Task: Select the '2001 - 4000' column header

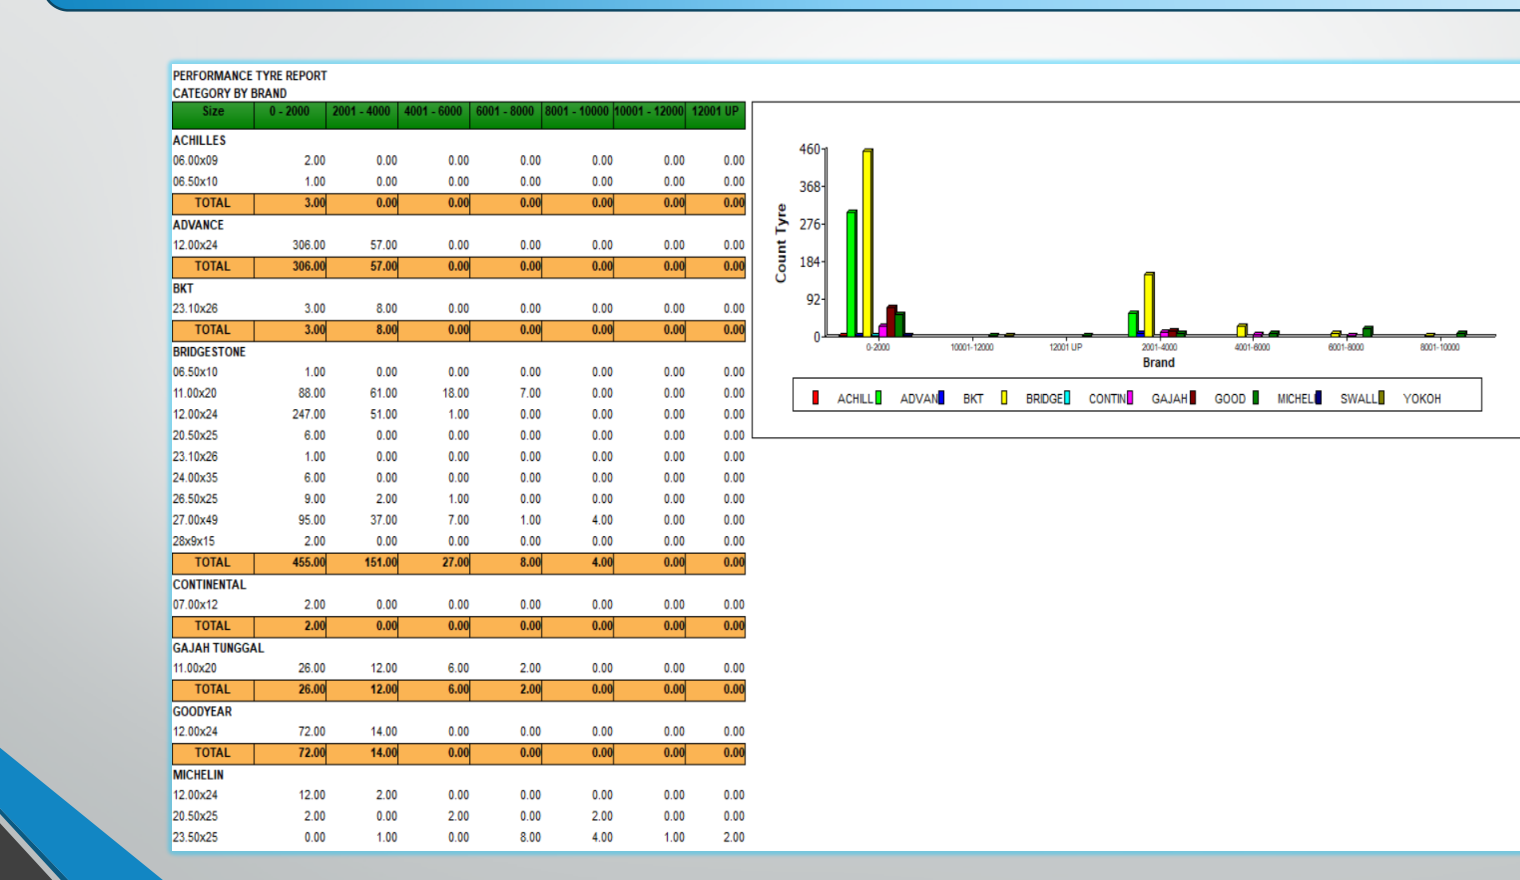Action: click(362, 114)
